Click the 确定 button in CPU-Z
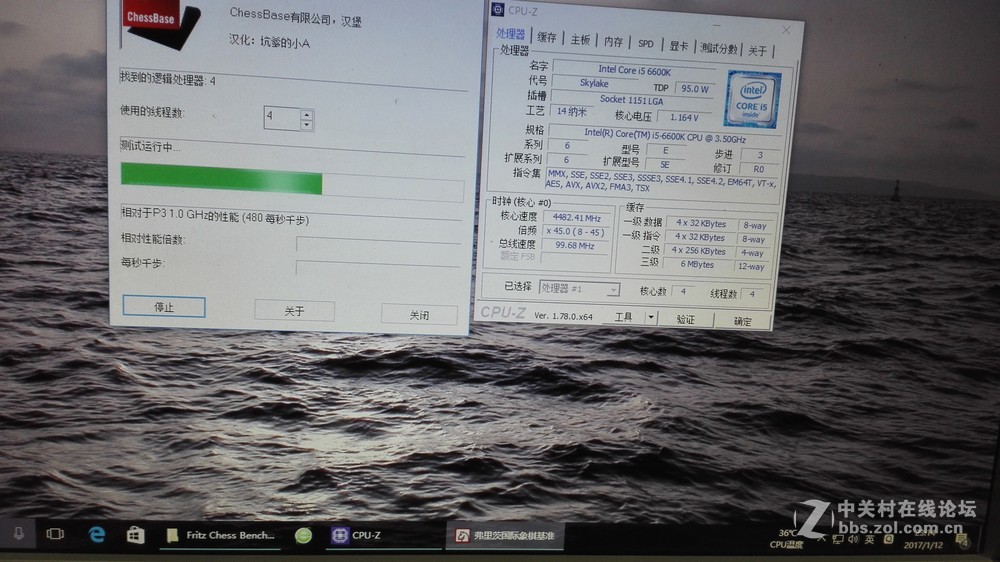This screenshot has height=562, width=1000. pos(742,321)
